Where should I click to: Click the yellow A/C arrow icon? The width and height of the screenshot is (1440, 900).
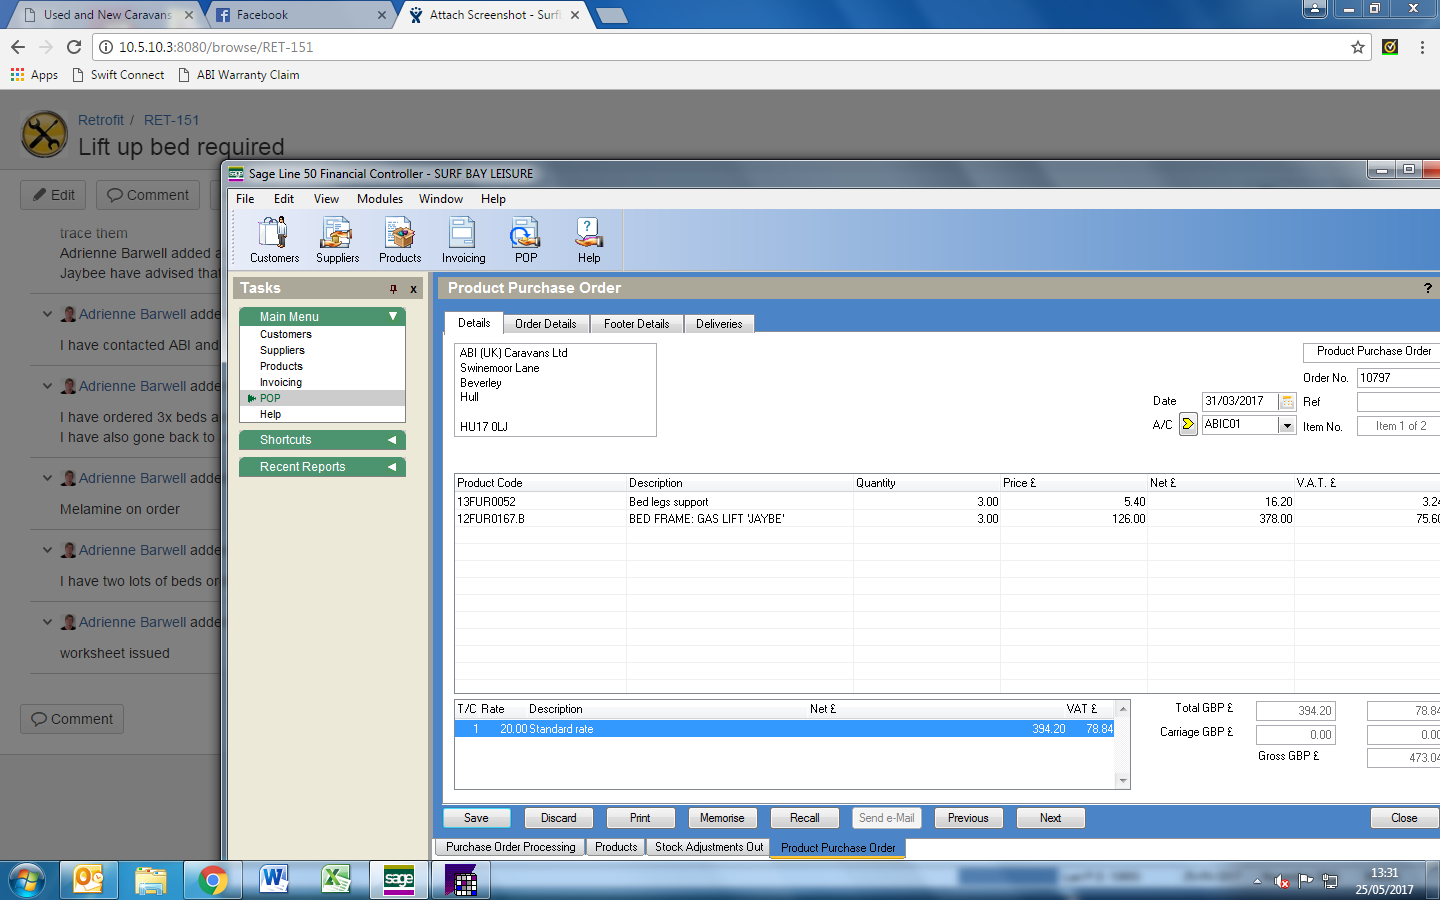(1188, 424)
